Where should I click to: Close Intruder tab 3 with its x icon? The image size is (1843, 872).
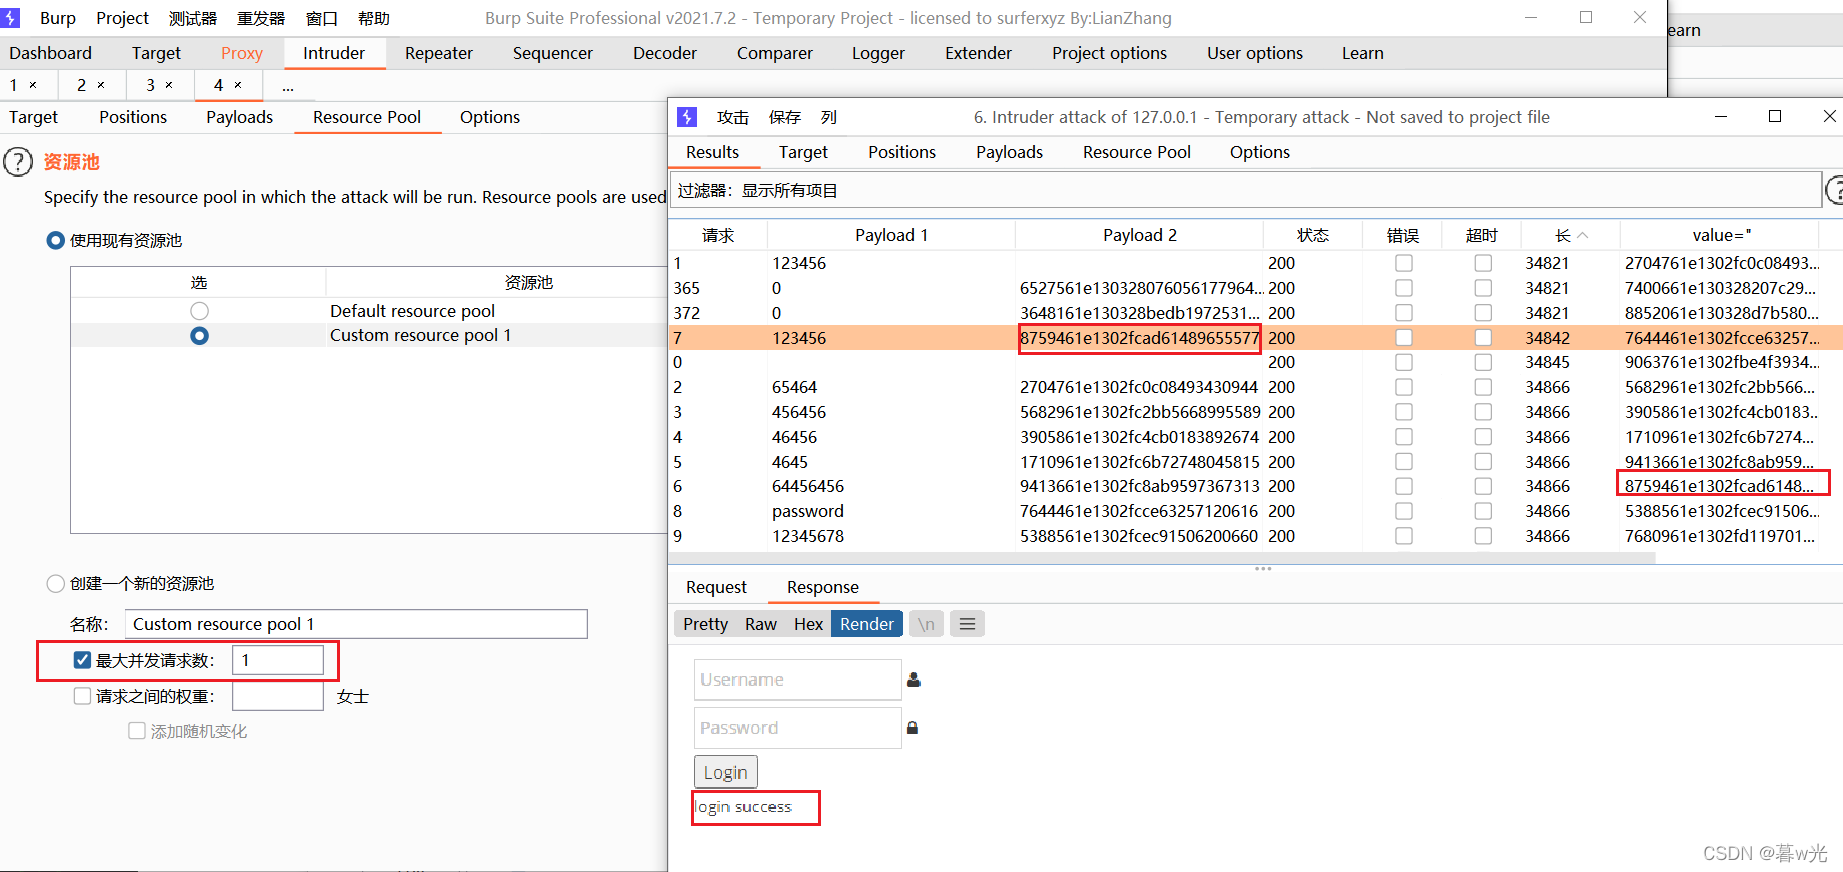point(169,85)
